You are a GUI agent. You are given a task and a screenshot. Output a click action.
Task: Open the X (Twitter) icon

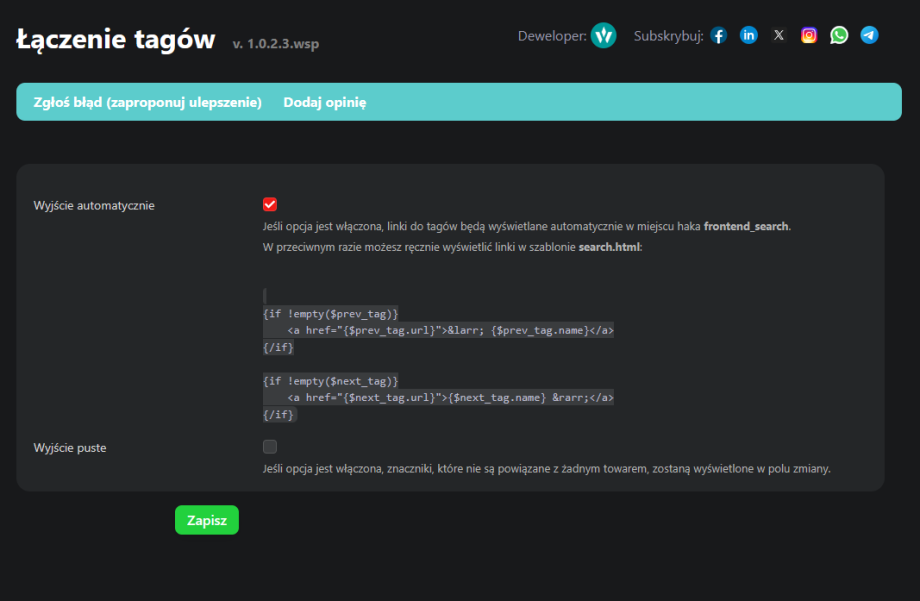click(x=779, y=36)
